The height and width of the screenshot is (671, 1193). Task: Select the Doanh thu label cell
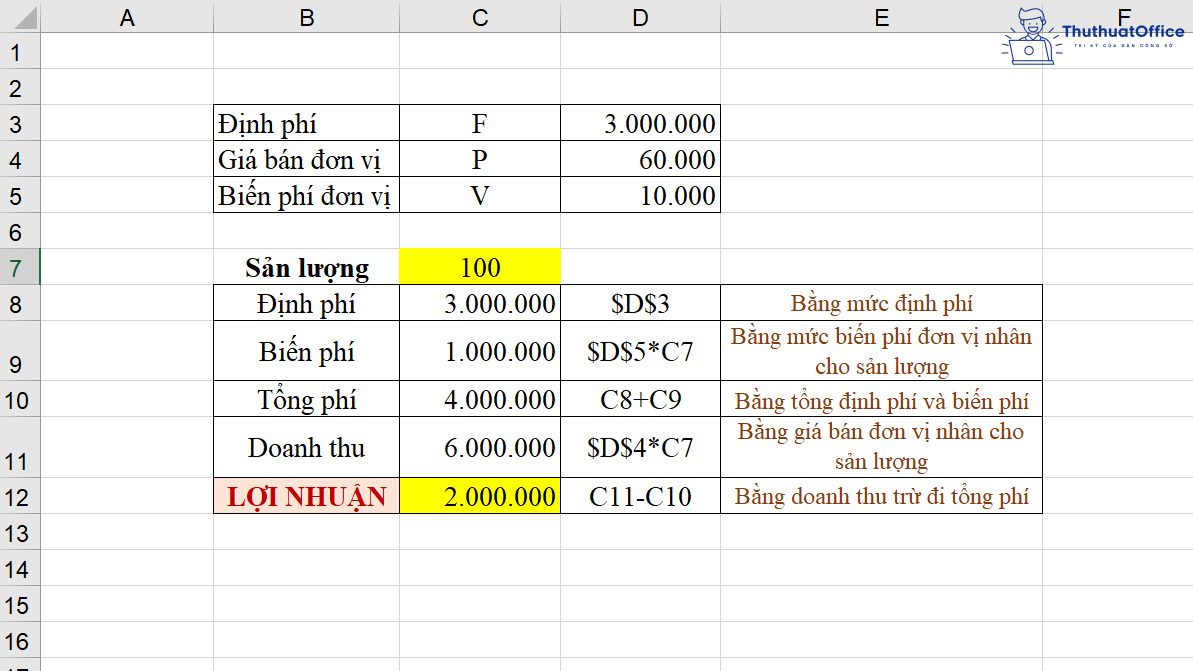[307, 446]
